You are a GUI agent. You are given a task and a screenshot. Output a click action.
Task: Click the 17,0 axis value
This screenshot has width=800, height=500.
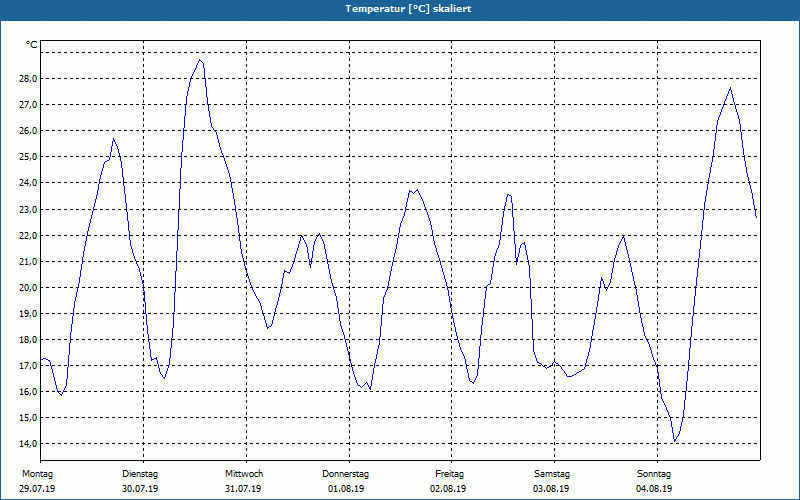click(x=29, y=365)
